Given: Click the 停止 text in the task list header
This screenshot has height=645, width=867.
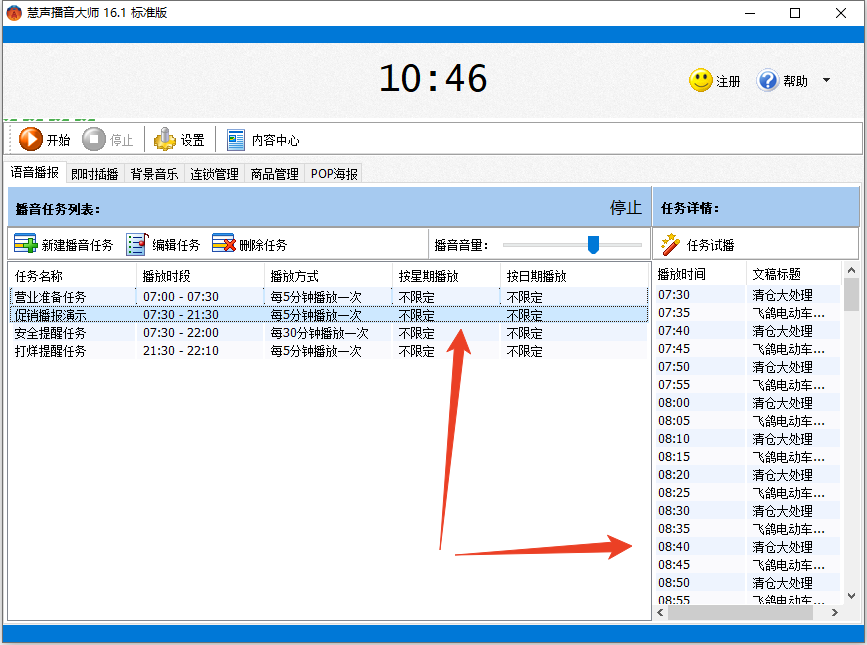Looking at the screenshot, I should (625, 207).
